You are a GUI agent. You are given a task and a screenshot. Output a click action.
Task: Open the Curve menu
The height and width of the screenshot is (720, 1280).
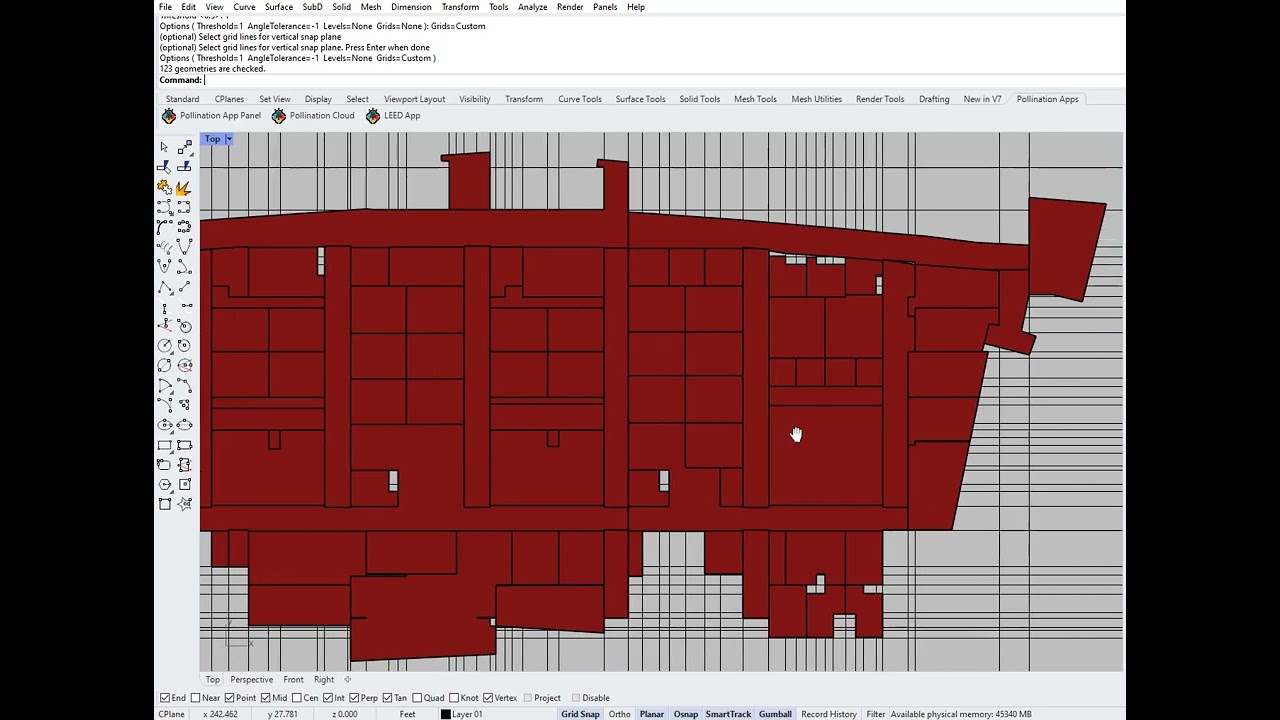point(244,7)
